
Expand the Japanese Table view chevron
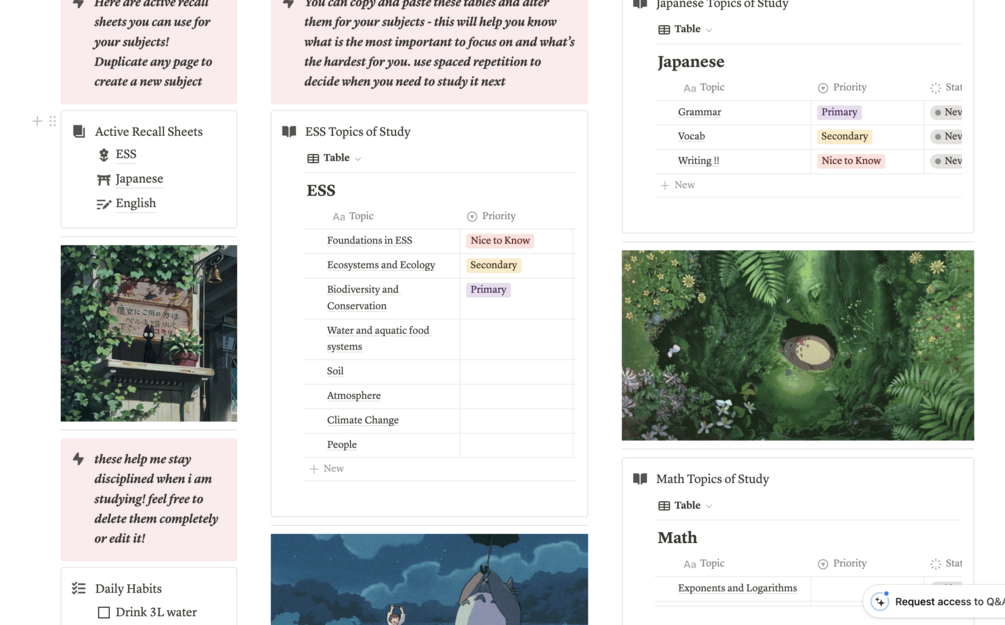pos(709,30)
